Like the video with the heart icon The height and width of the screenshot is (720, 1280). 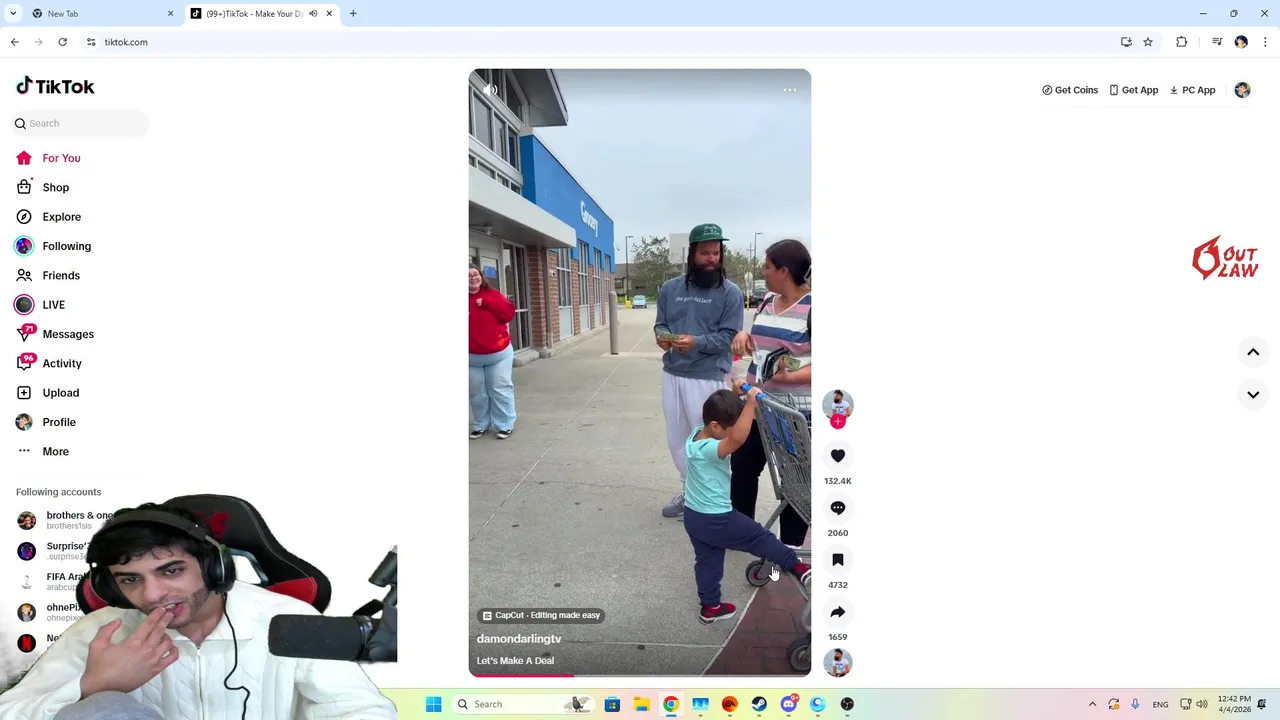[x=838, y=456]
